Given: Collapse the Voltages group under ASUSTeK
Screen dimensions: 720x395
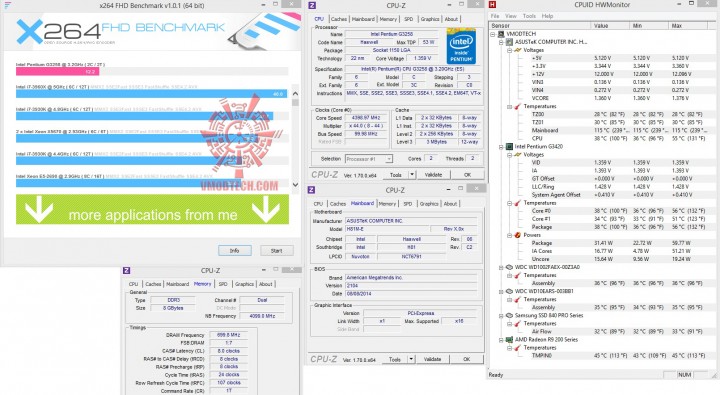Looking at the screenshot, I should (510, 50).
